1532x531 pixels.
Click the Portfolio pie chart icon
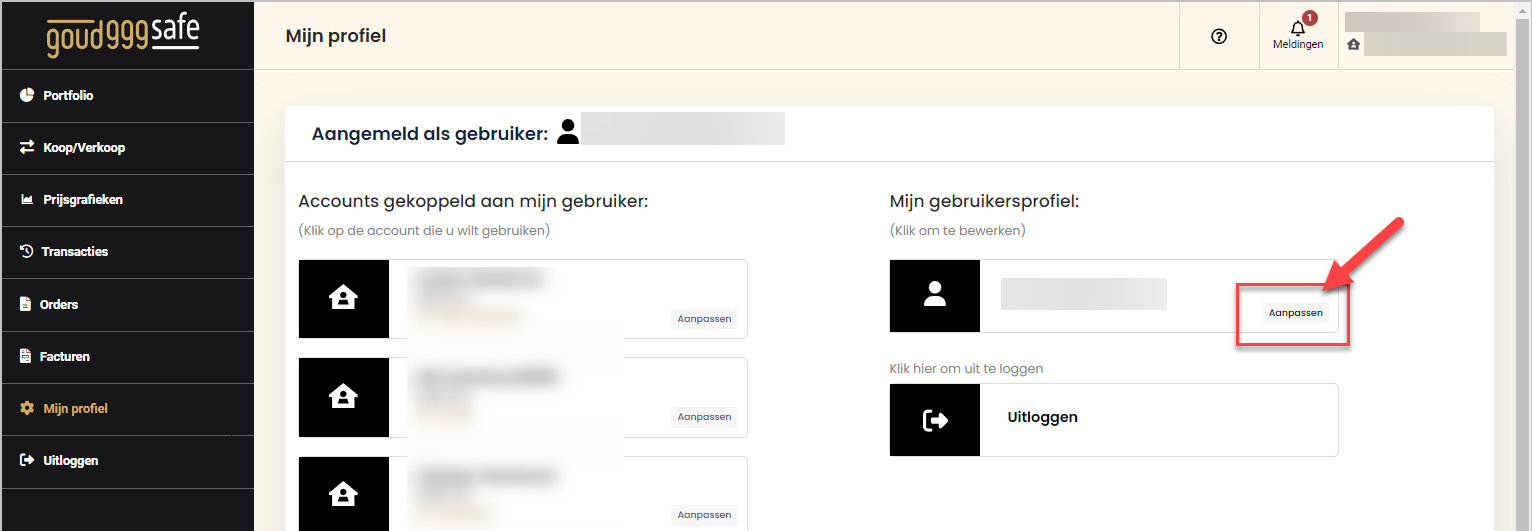click(27, 96)
